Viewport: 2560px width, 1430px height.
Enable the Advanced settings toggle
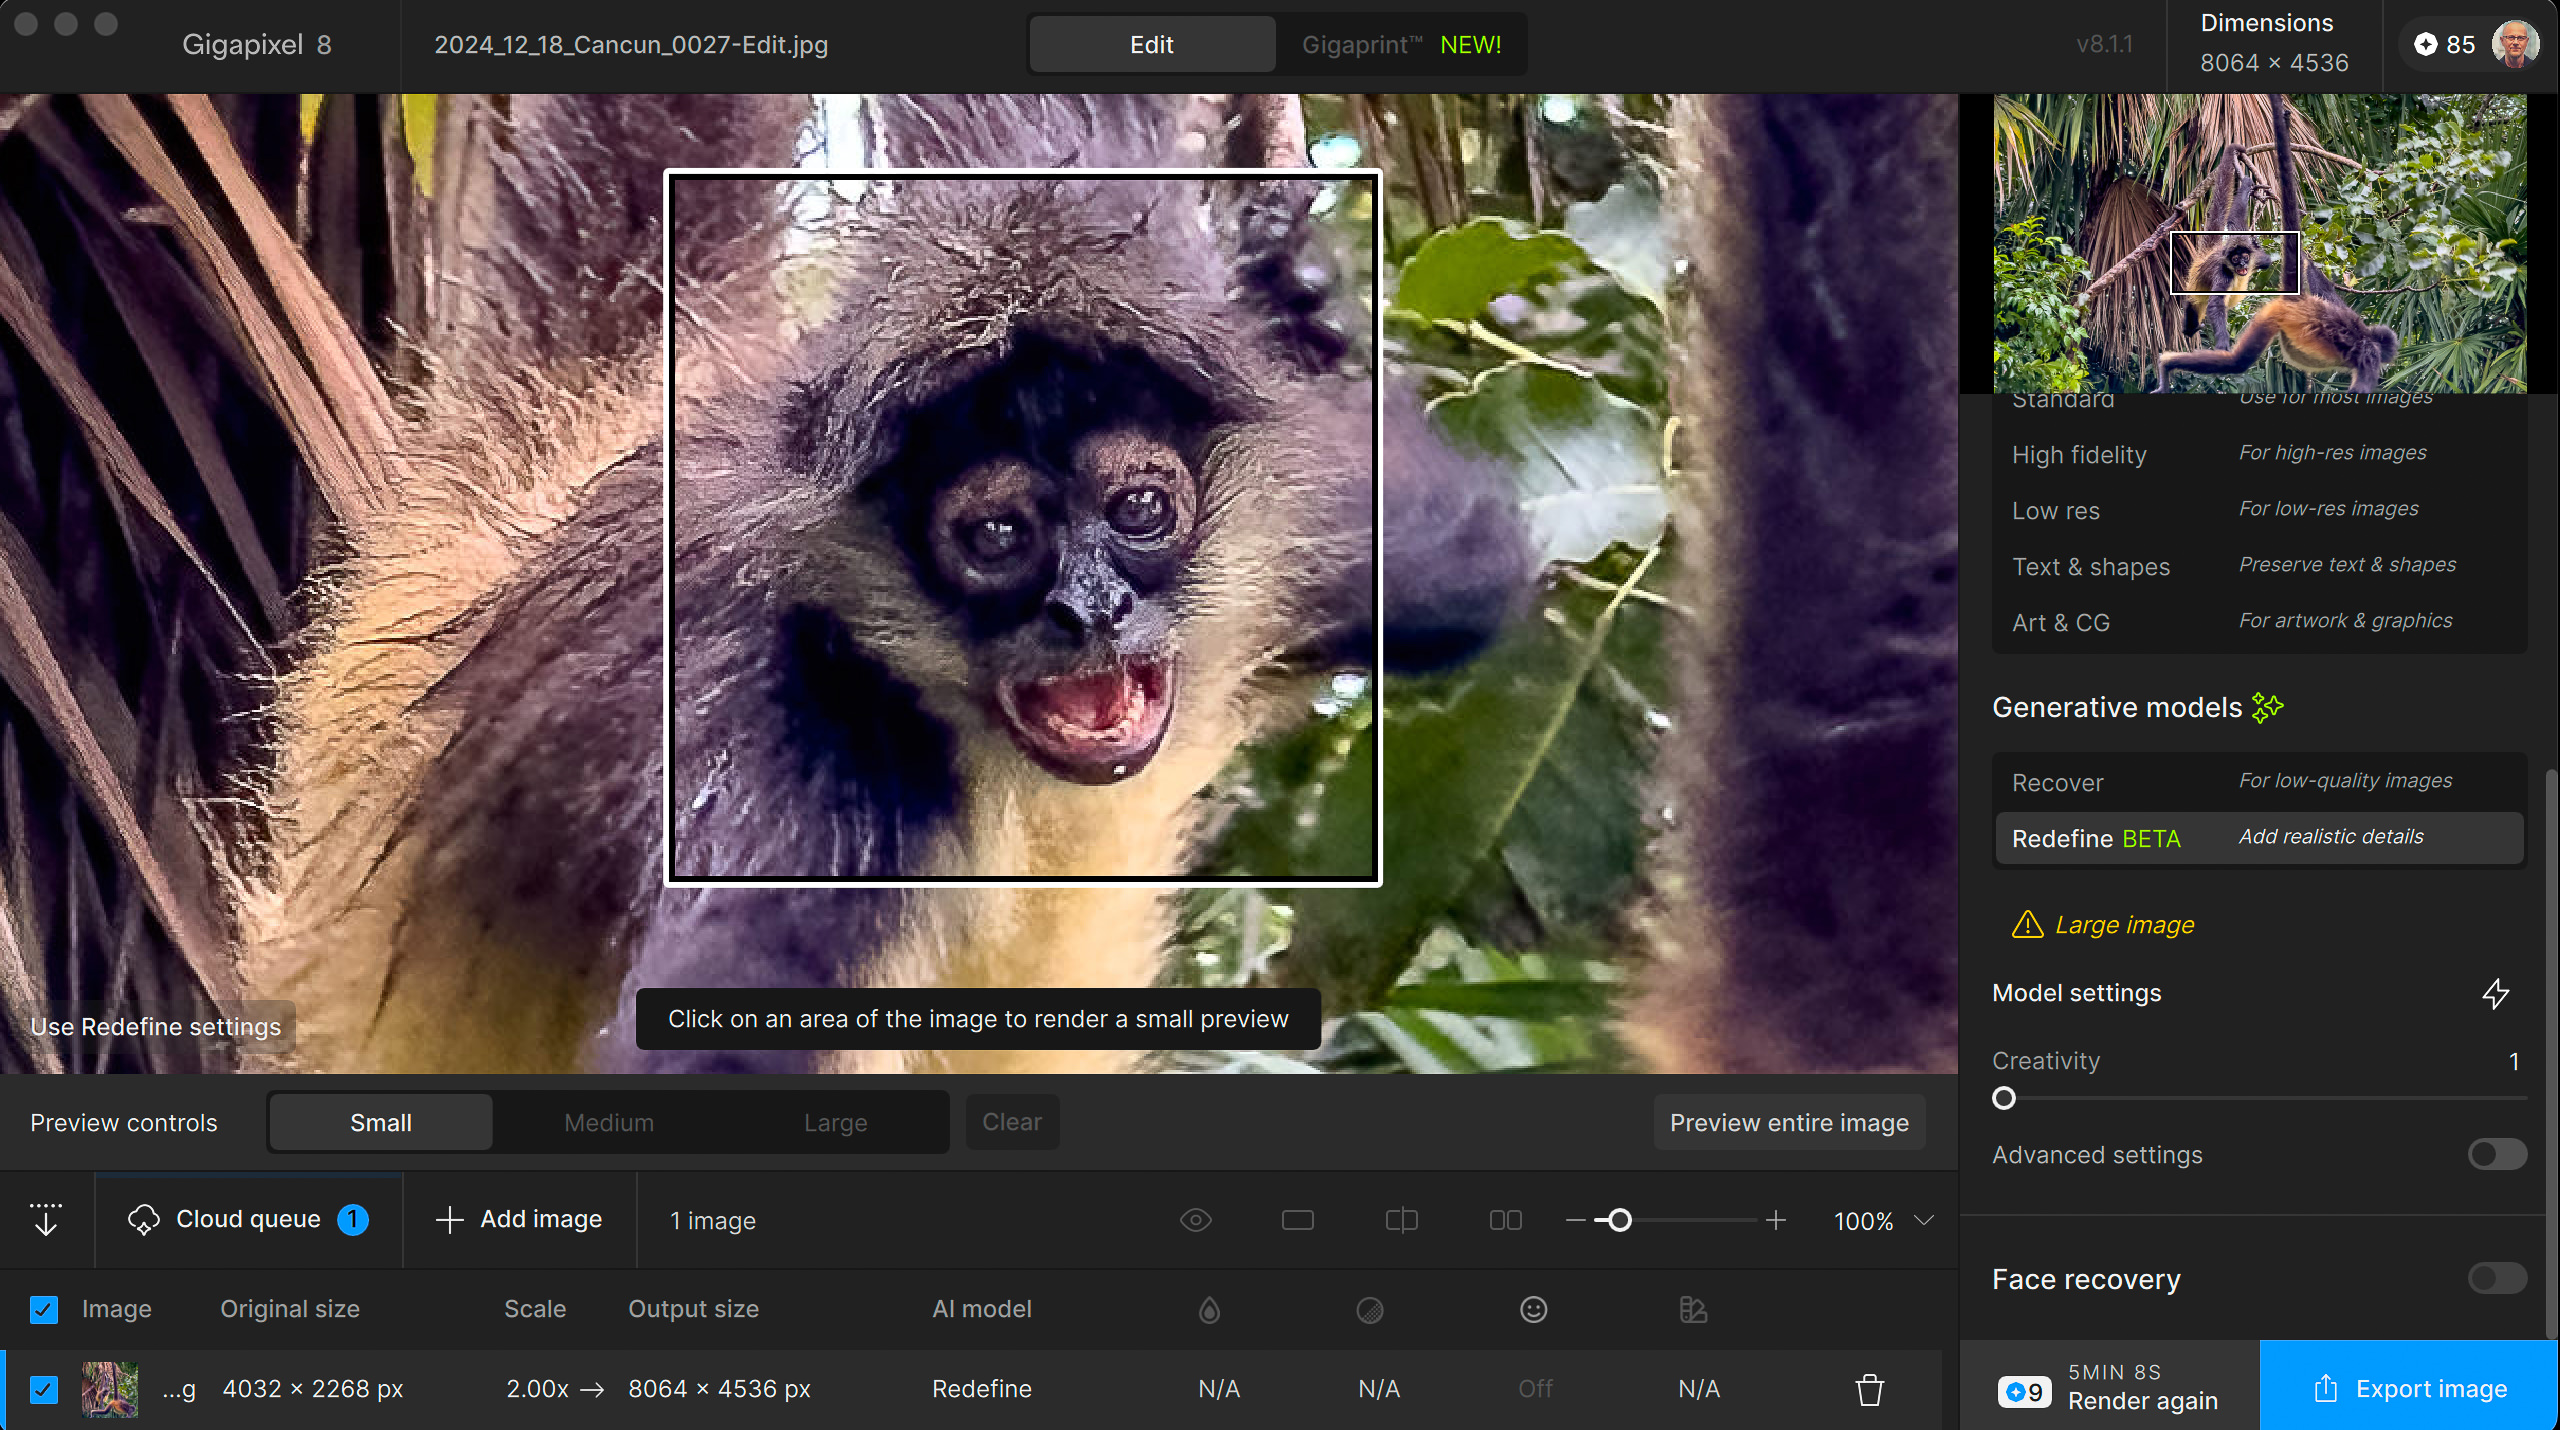coord(2497,1154)
